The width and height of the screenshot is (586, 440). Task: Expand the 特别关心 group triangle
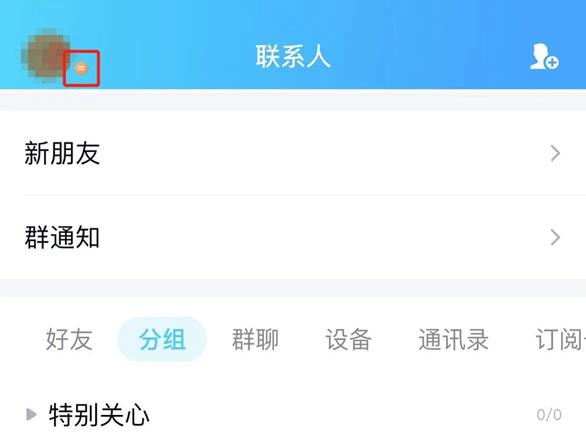coord(31,414)
